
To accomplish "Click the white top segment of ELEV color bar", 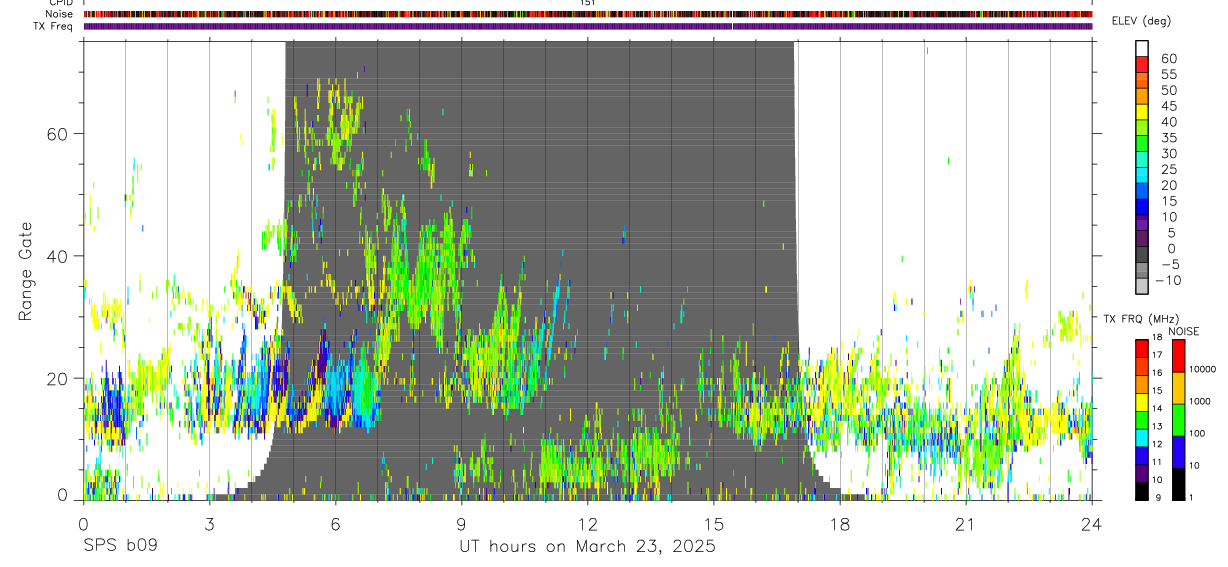I will [1142, 48].
